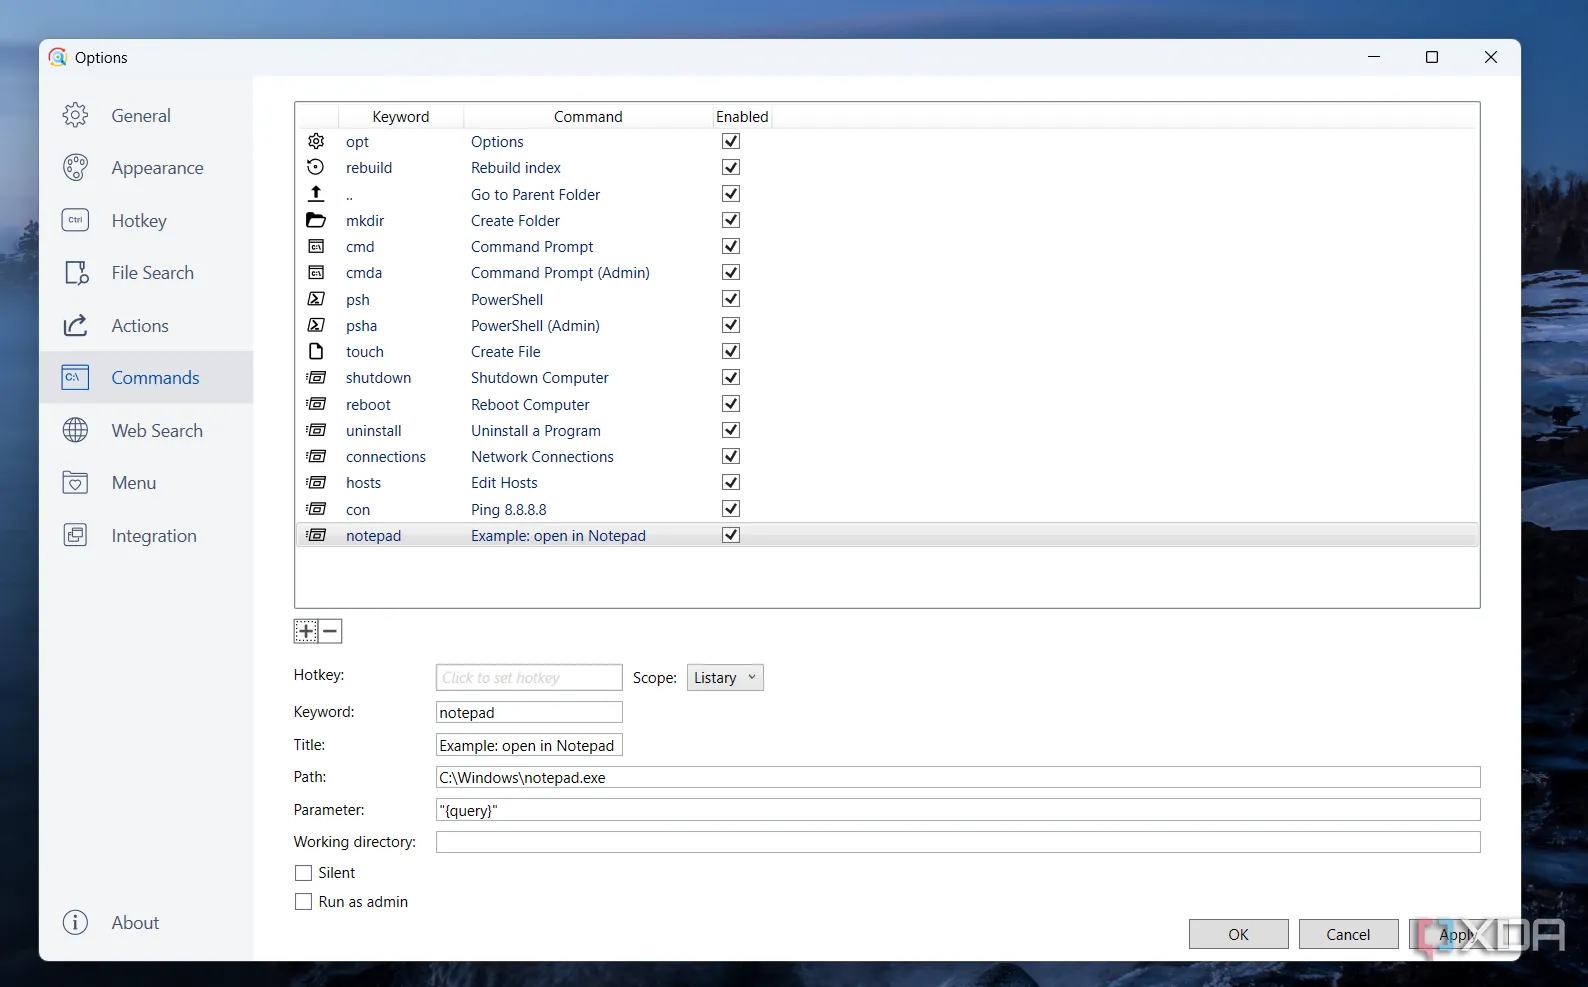Click the console icon of cmd row
Image resolution: width=1588 pixels, height=987 pixels.
(x=316, y=246)
